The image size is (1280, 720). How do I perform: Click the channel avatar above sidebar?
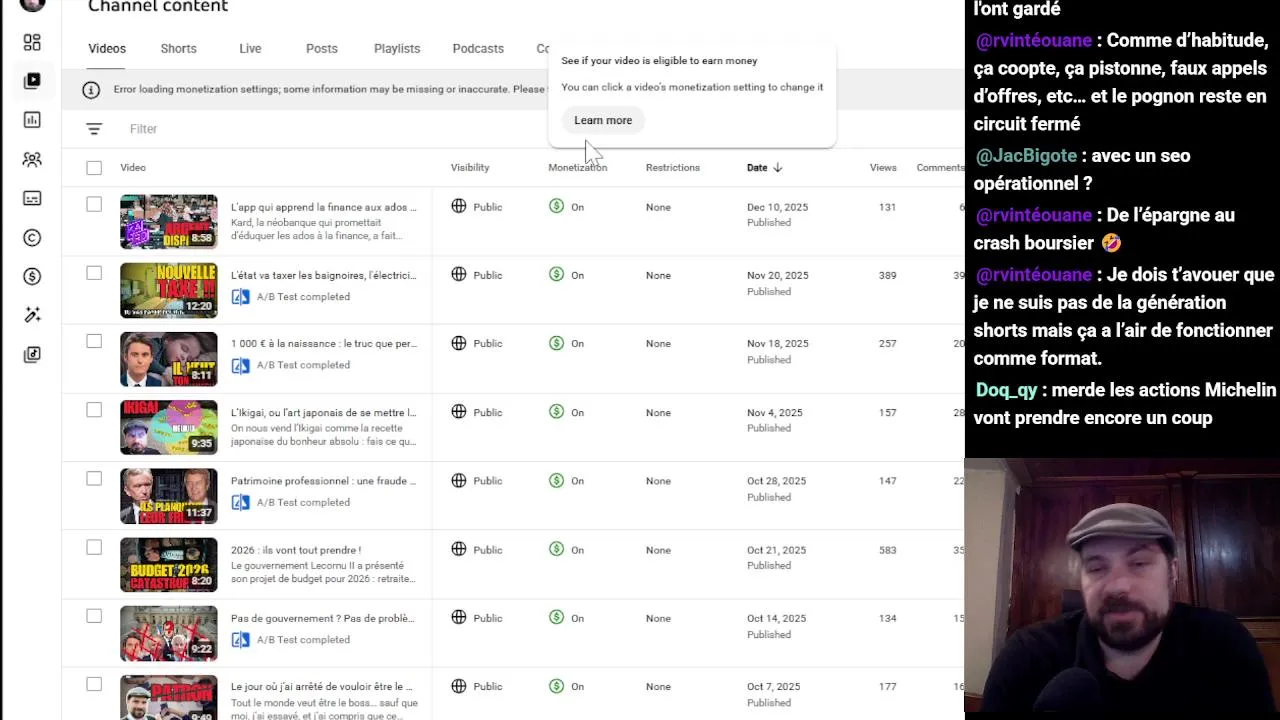pos(32,4)
